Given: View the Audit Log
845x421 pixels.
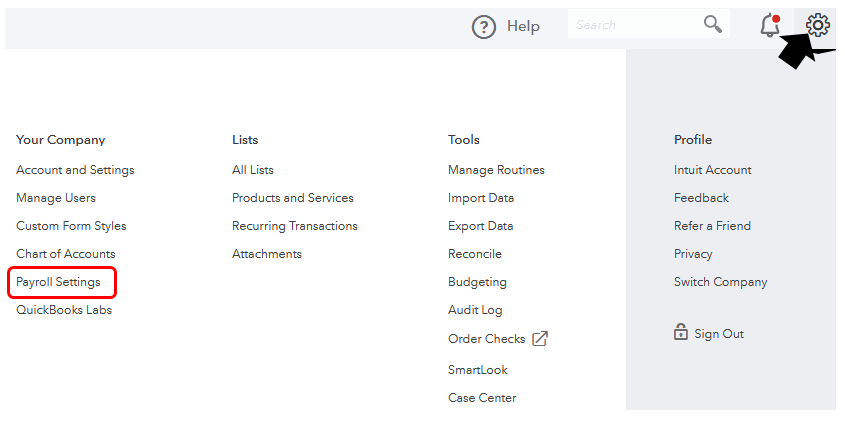Looking at the screenshot, I should (475, 310).
